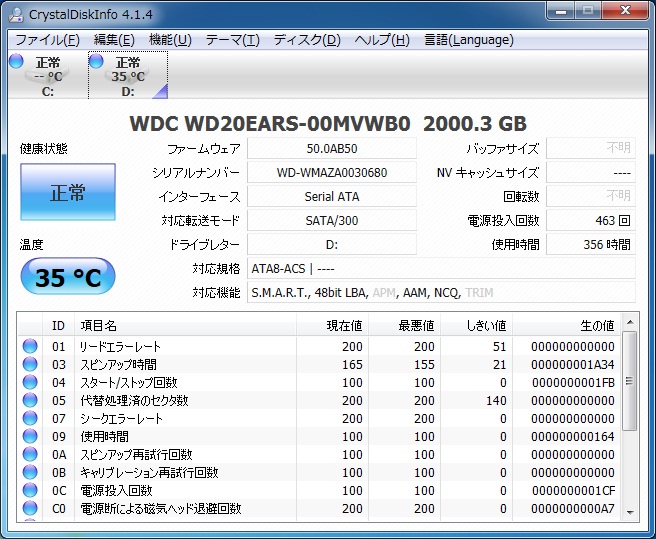Click the power-on count 463 回 field
Viewport: 656px width, 539px height.
click(591, 221)
